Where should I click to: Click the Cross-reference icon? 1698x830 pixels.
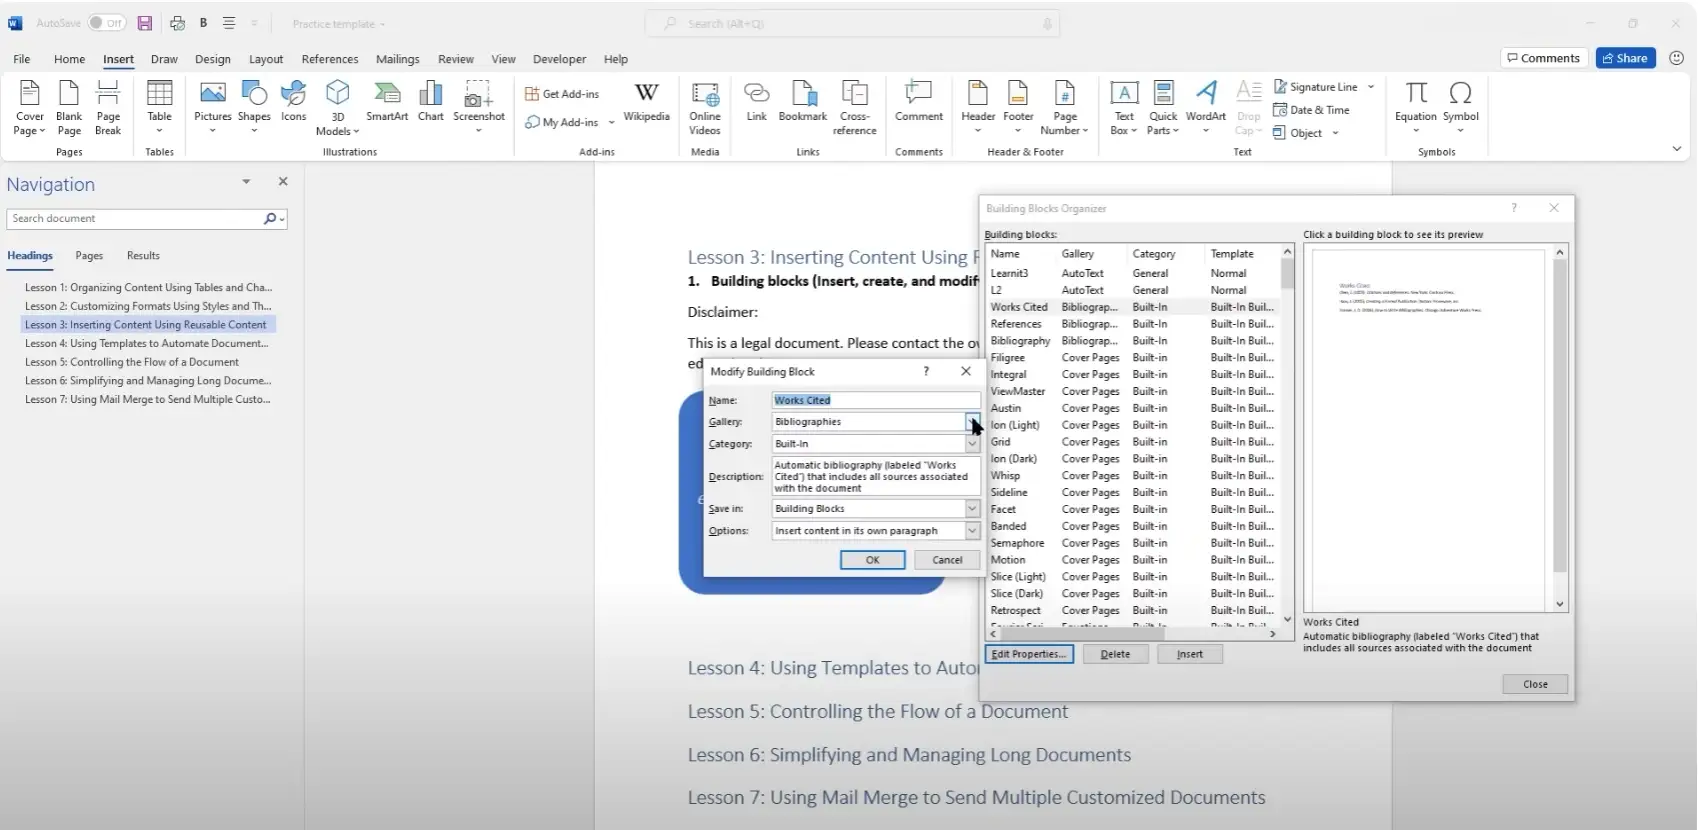tap(854, 108)
